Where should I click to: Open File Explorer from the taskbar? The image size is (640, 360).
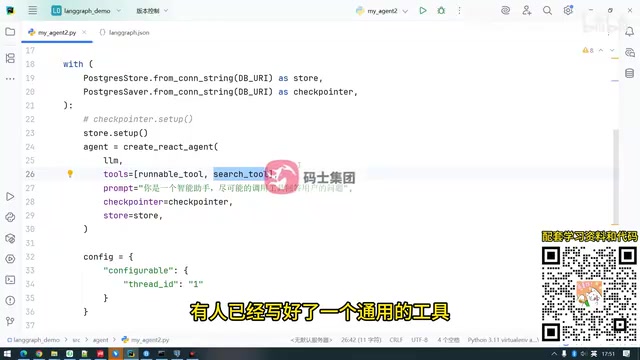point(54,353)
